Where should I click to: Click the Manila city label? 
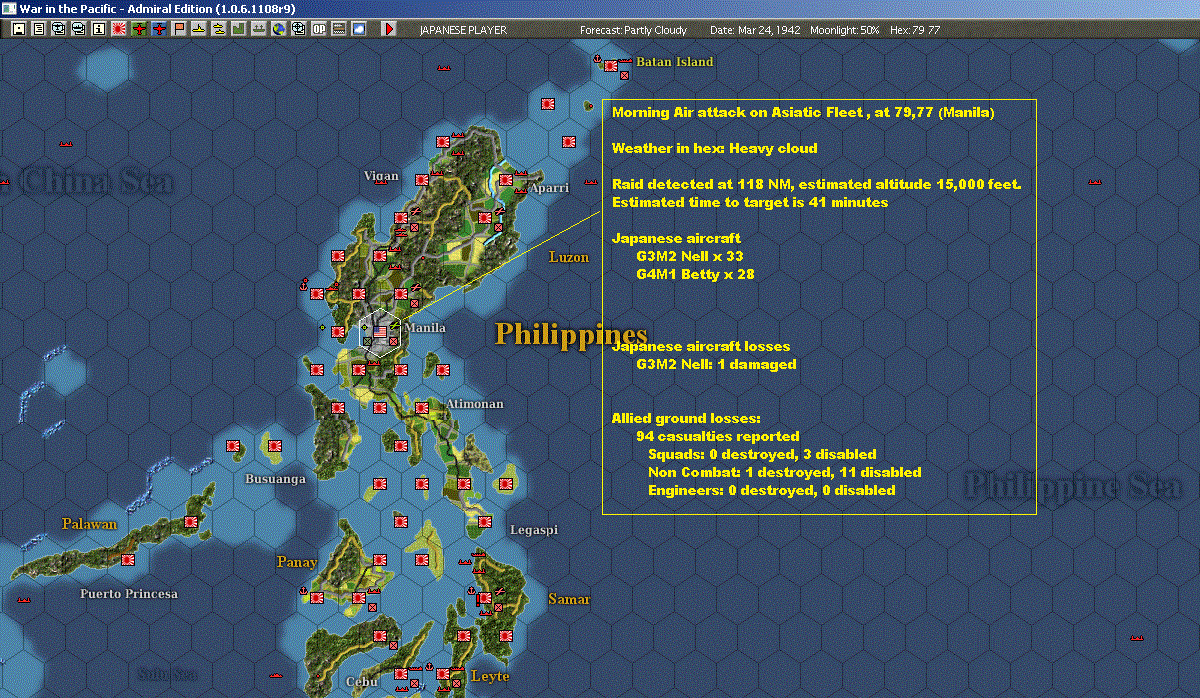pos(425,328)
